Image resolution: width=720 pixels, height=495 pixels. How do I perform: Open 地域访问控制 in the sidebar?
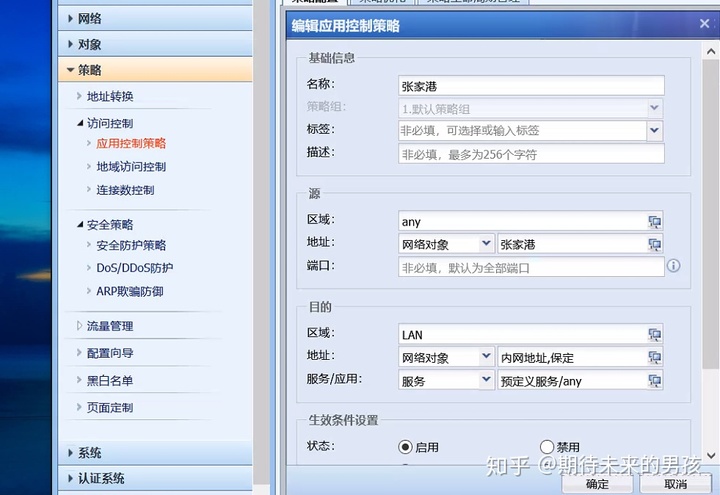[131, 167]
